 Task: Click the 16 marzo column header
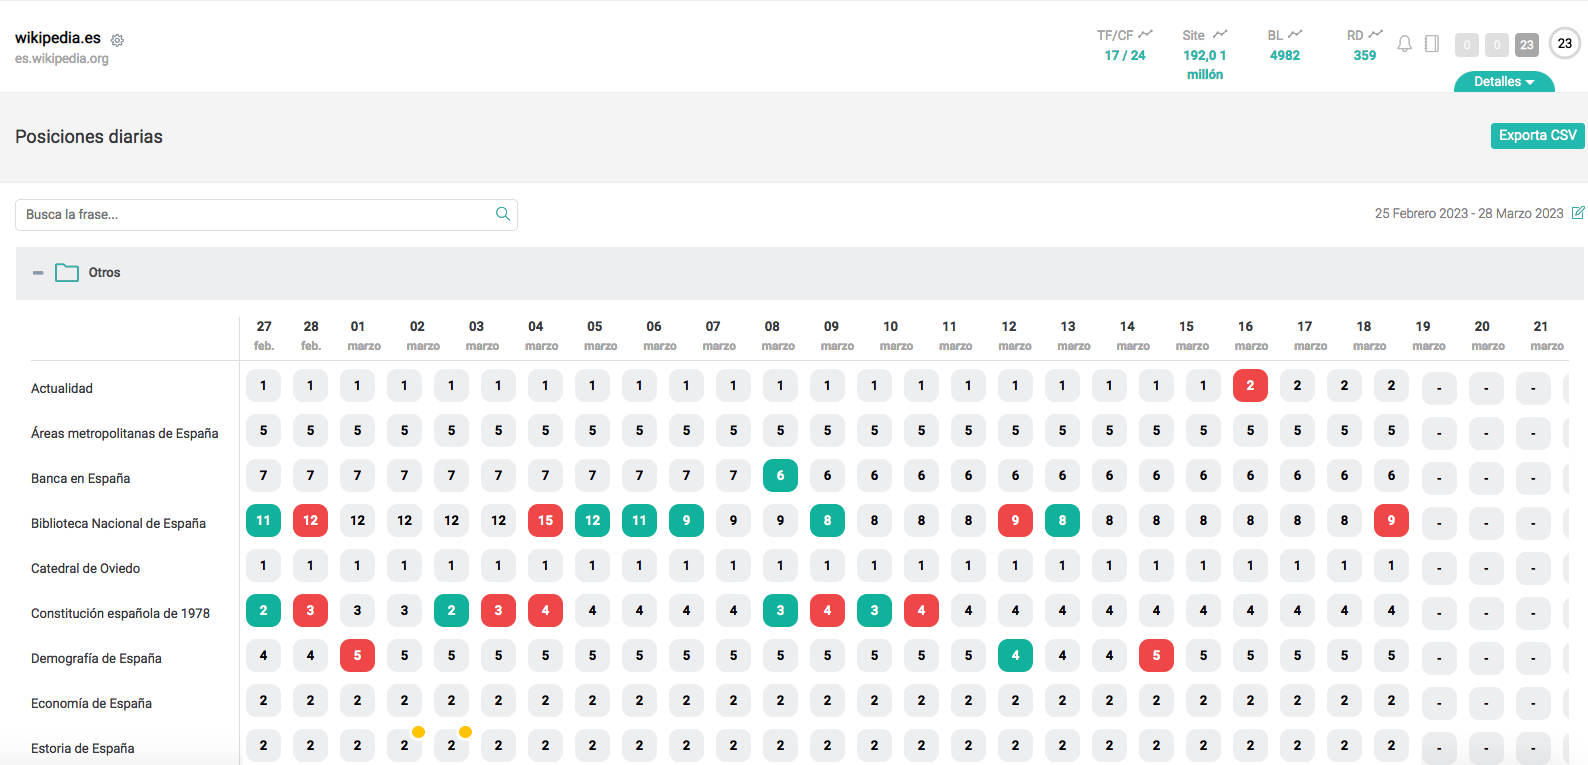[x=1251, y=336]
